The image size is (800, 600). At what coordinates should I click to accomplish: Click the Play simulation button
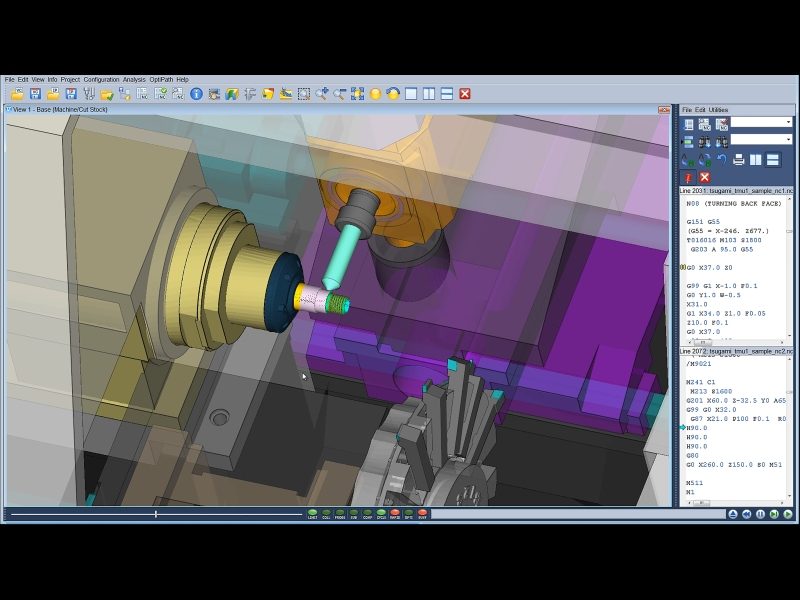click(x=788, y=514)
